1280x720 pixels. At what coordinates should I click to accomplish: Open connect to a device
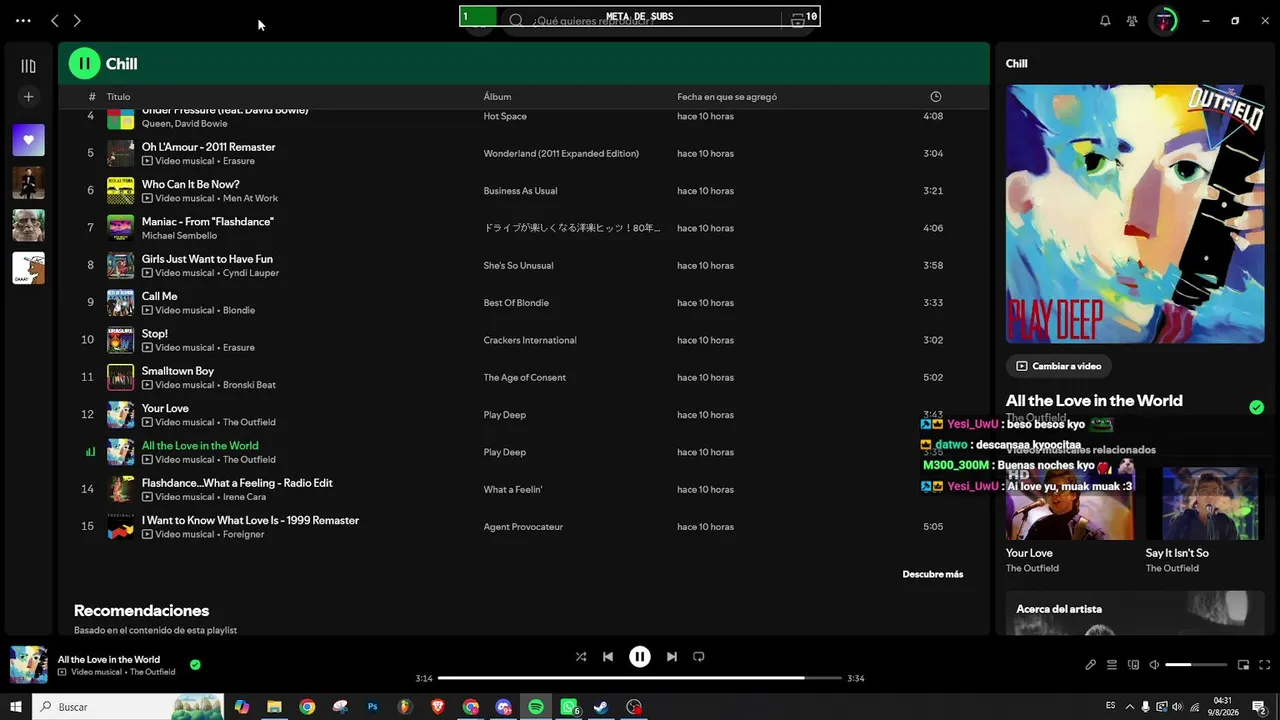(1133, 665)
